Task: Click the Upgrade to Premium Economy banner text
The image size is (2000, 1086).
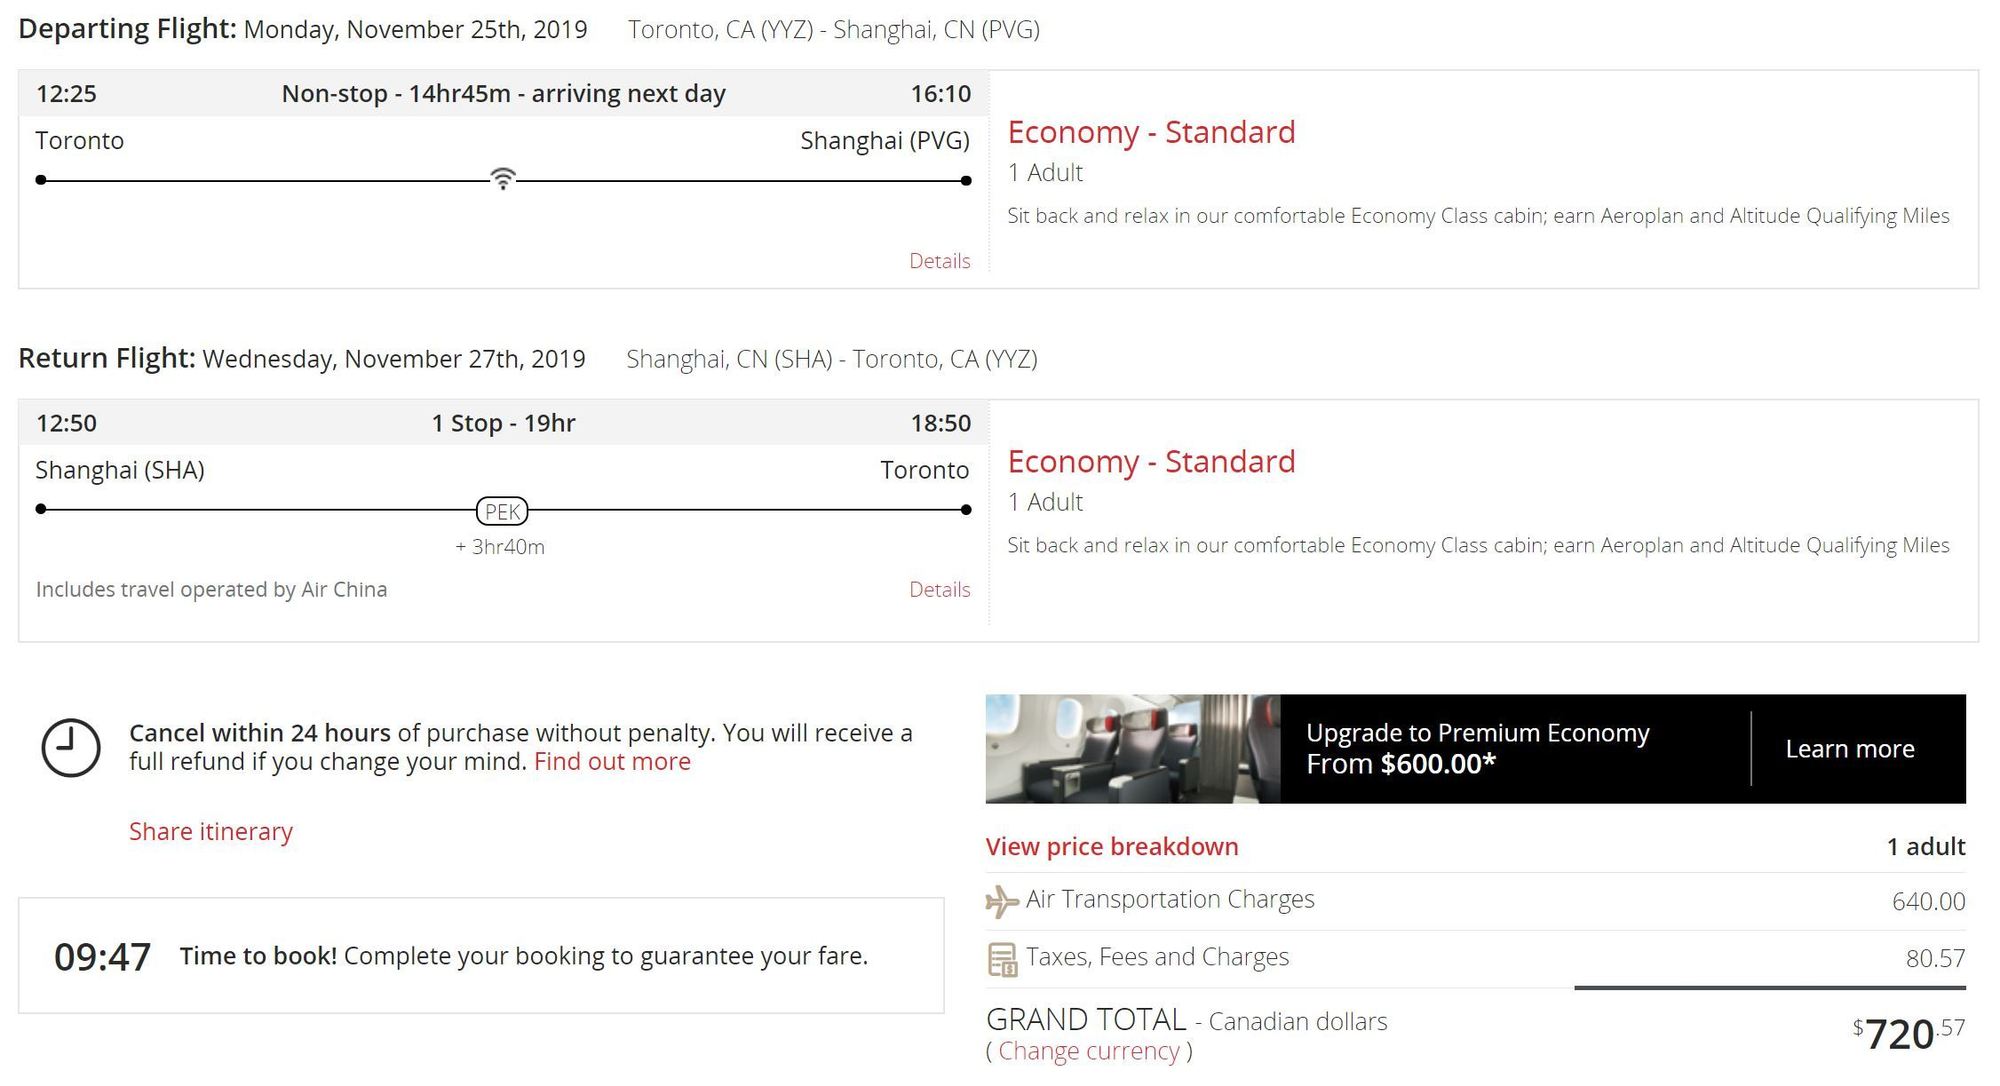Action: [1478, 748]
